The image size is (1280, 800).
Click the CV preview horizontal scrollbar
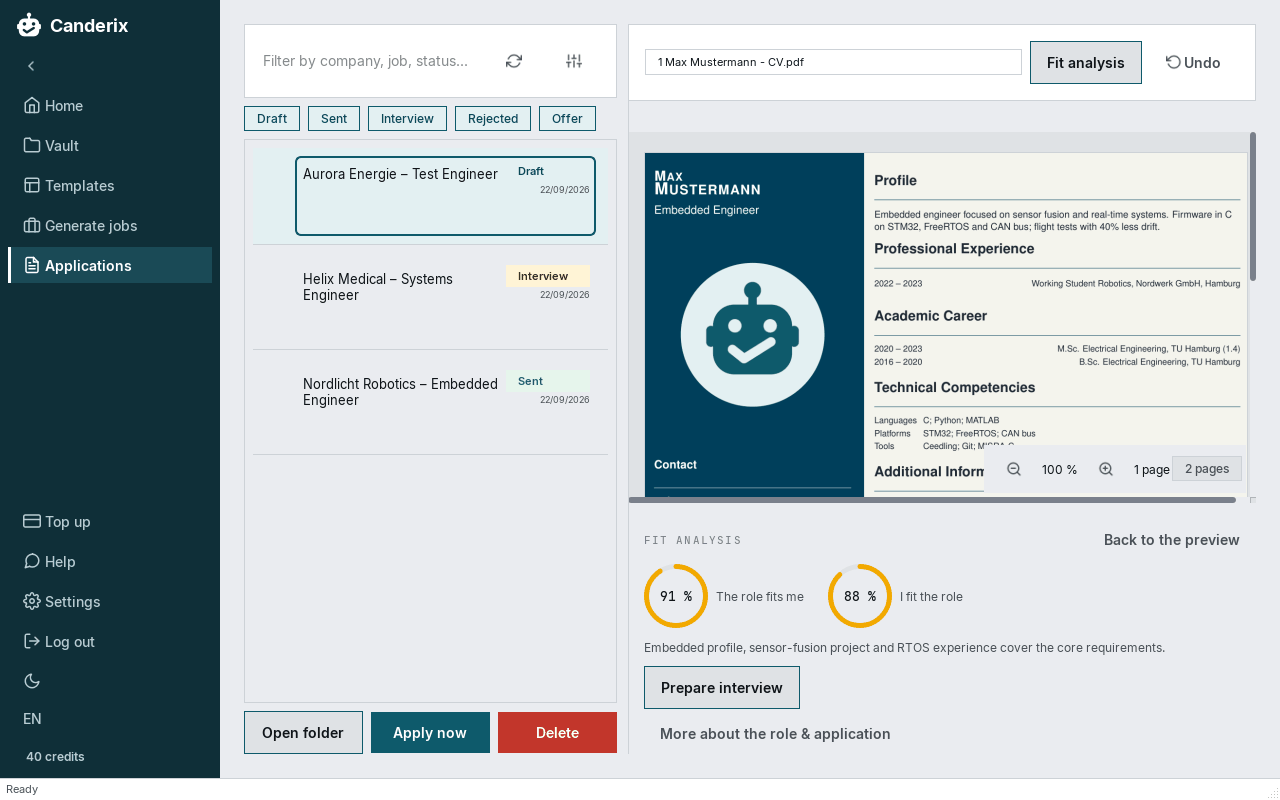tap(932, 500)
